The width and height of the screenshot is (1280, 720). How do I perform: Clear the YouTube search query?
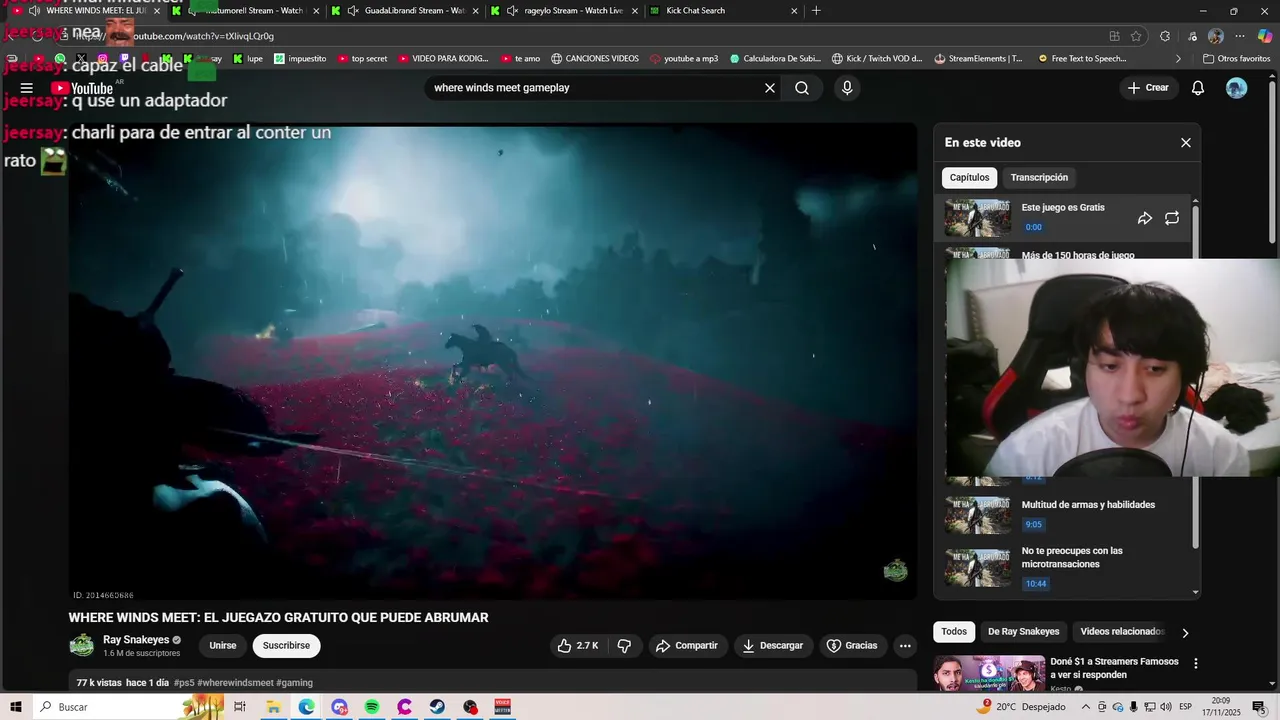770,88
